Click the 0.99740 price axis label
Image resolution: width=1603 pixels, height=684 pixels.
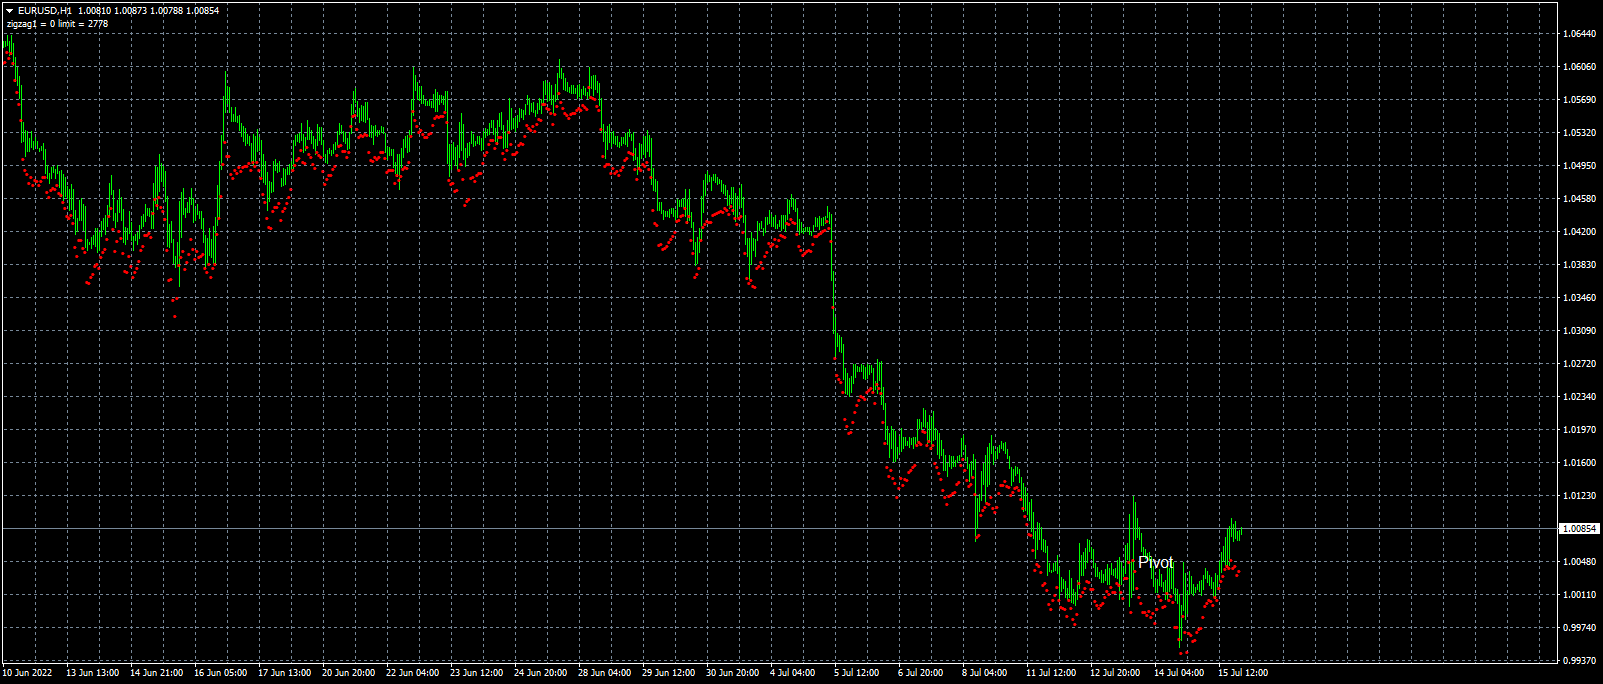pyautogui.click(x=1579, y=627)
